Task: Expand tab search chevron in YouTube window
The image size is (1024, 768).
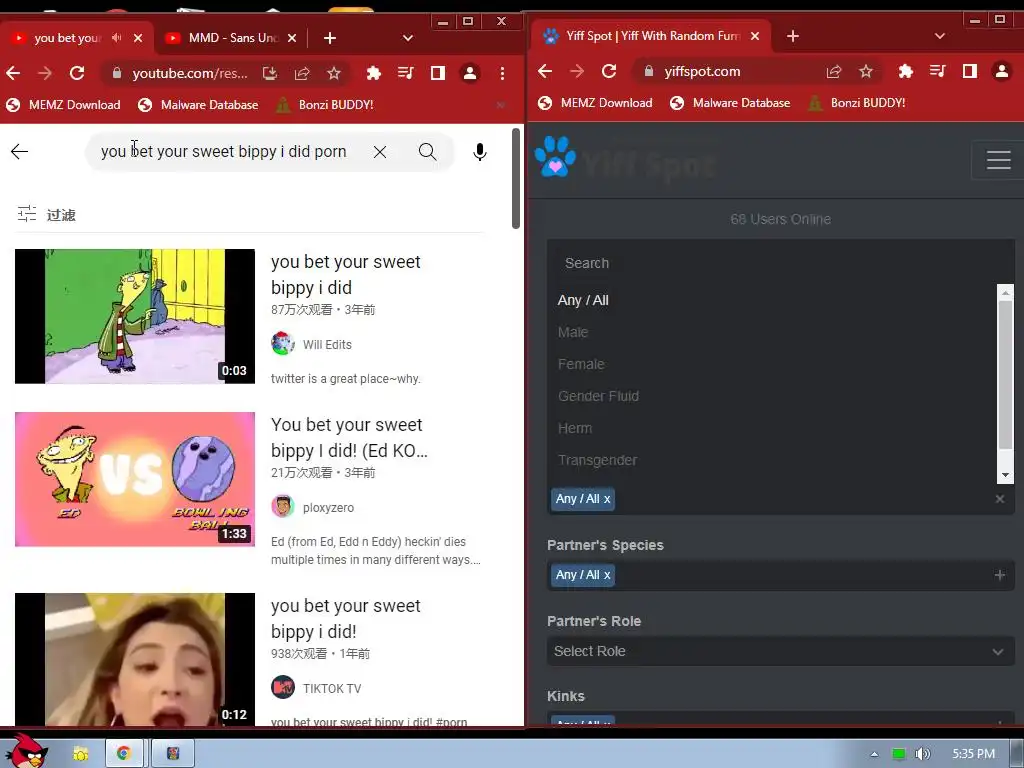Action: pyautogui.click(x=408, y=39)
